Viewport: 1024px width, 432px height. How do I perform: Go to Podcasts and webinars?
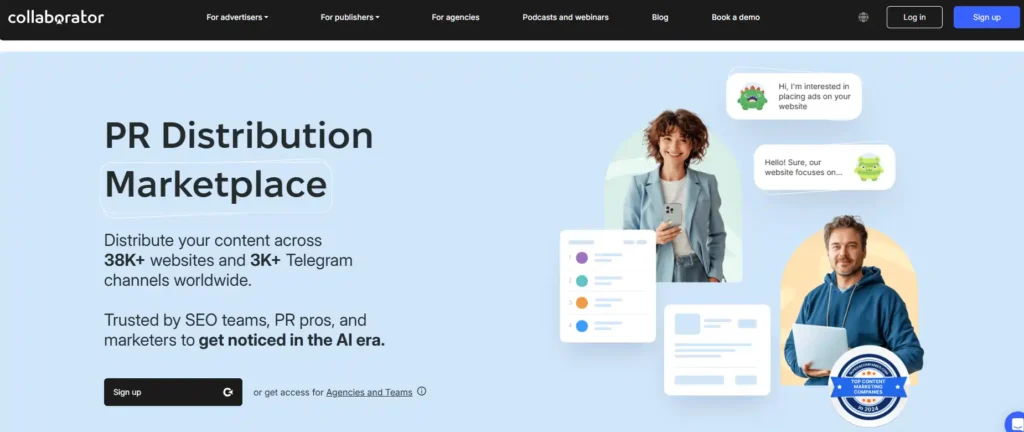coord(566,17)
